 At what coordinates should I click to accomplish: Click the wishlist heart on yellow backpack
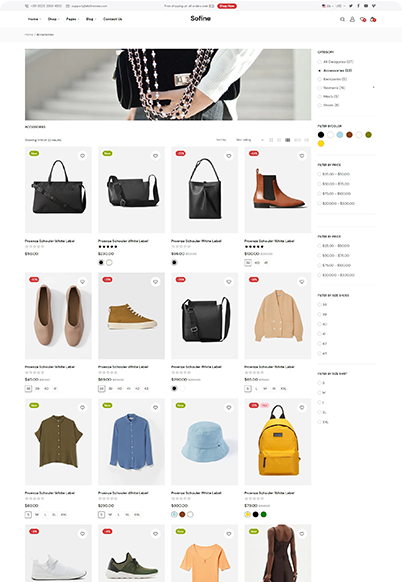pyautogui.click(x=302, y=408)
